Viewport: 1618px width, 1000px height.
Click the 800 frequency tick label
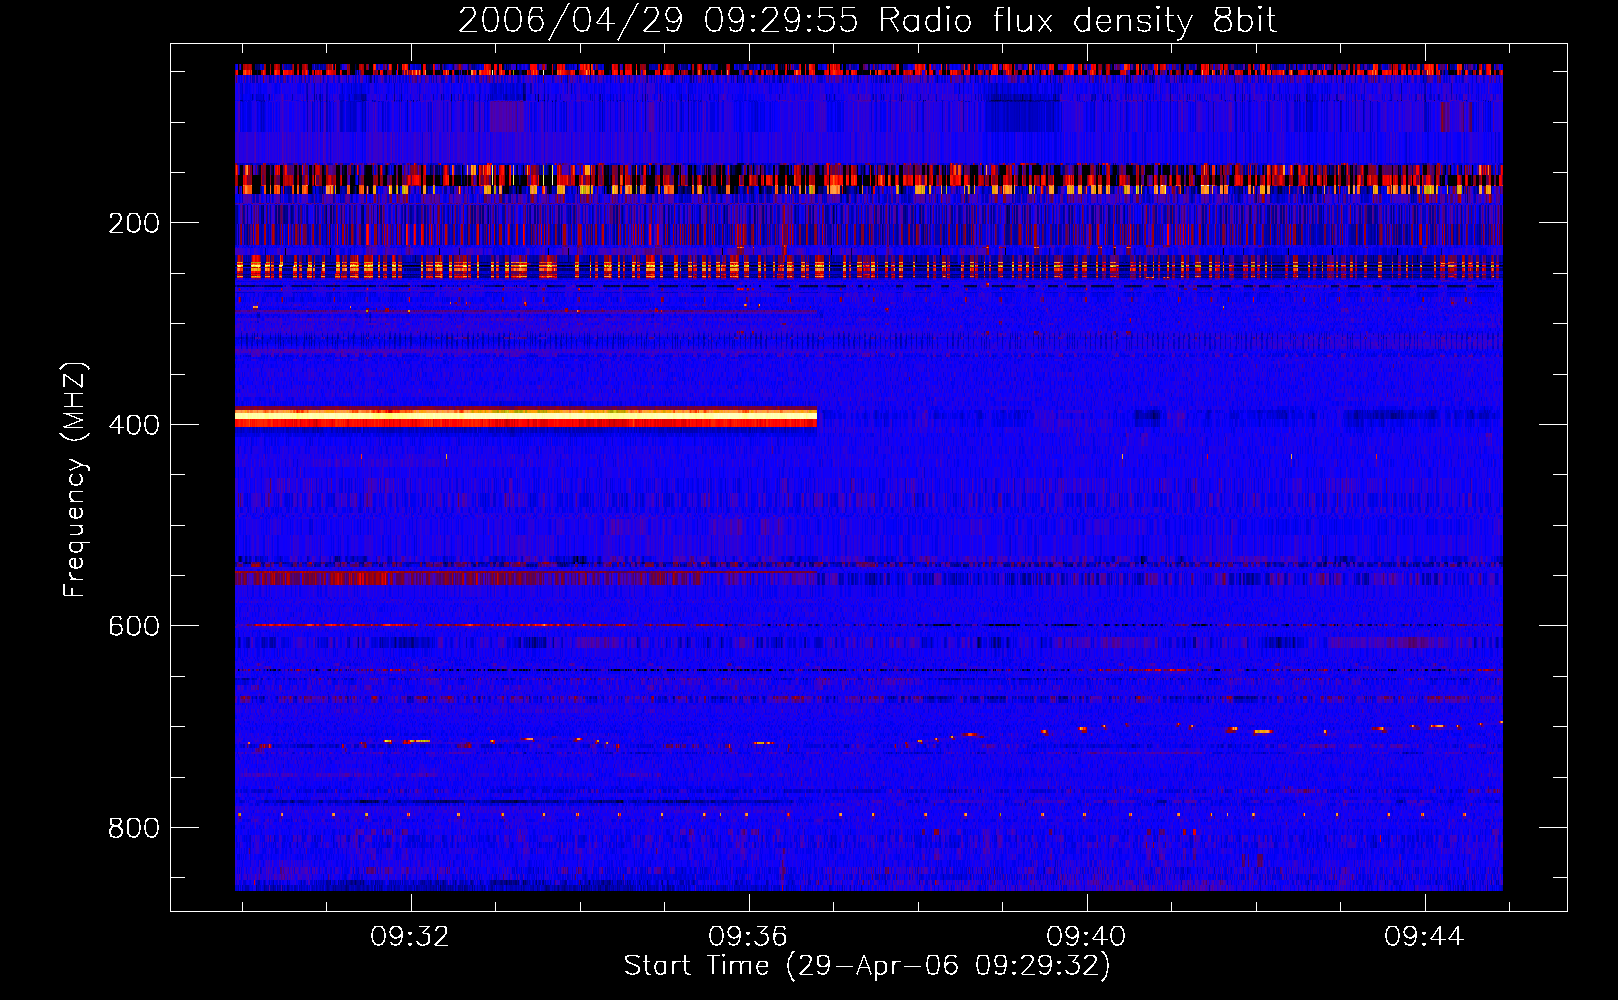134,828
